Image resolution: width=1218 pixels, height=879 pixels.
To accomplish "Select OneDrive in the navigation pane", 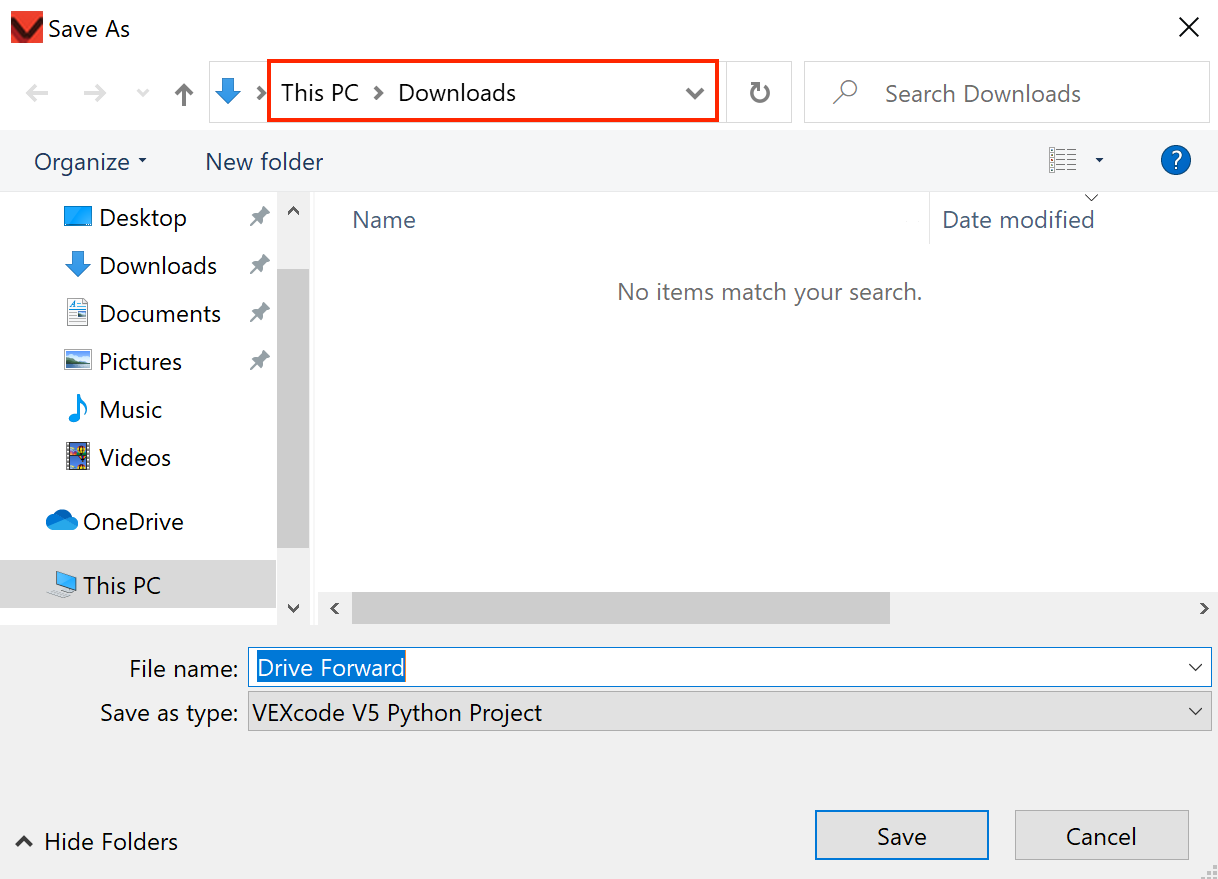I will click(133, 521).
